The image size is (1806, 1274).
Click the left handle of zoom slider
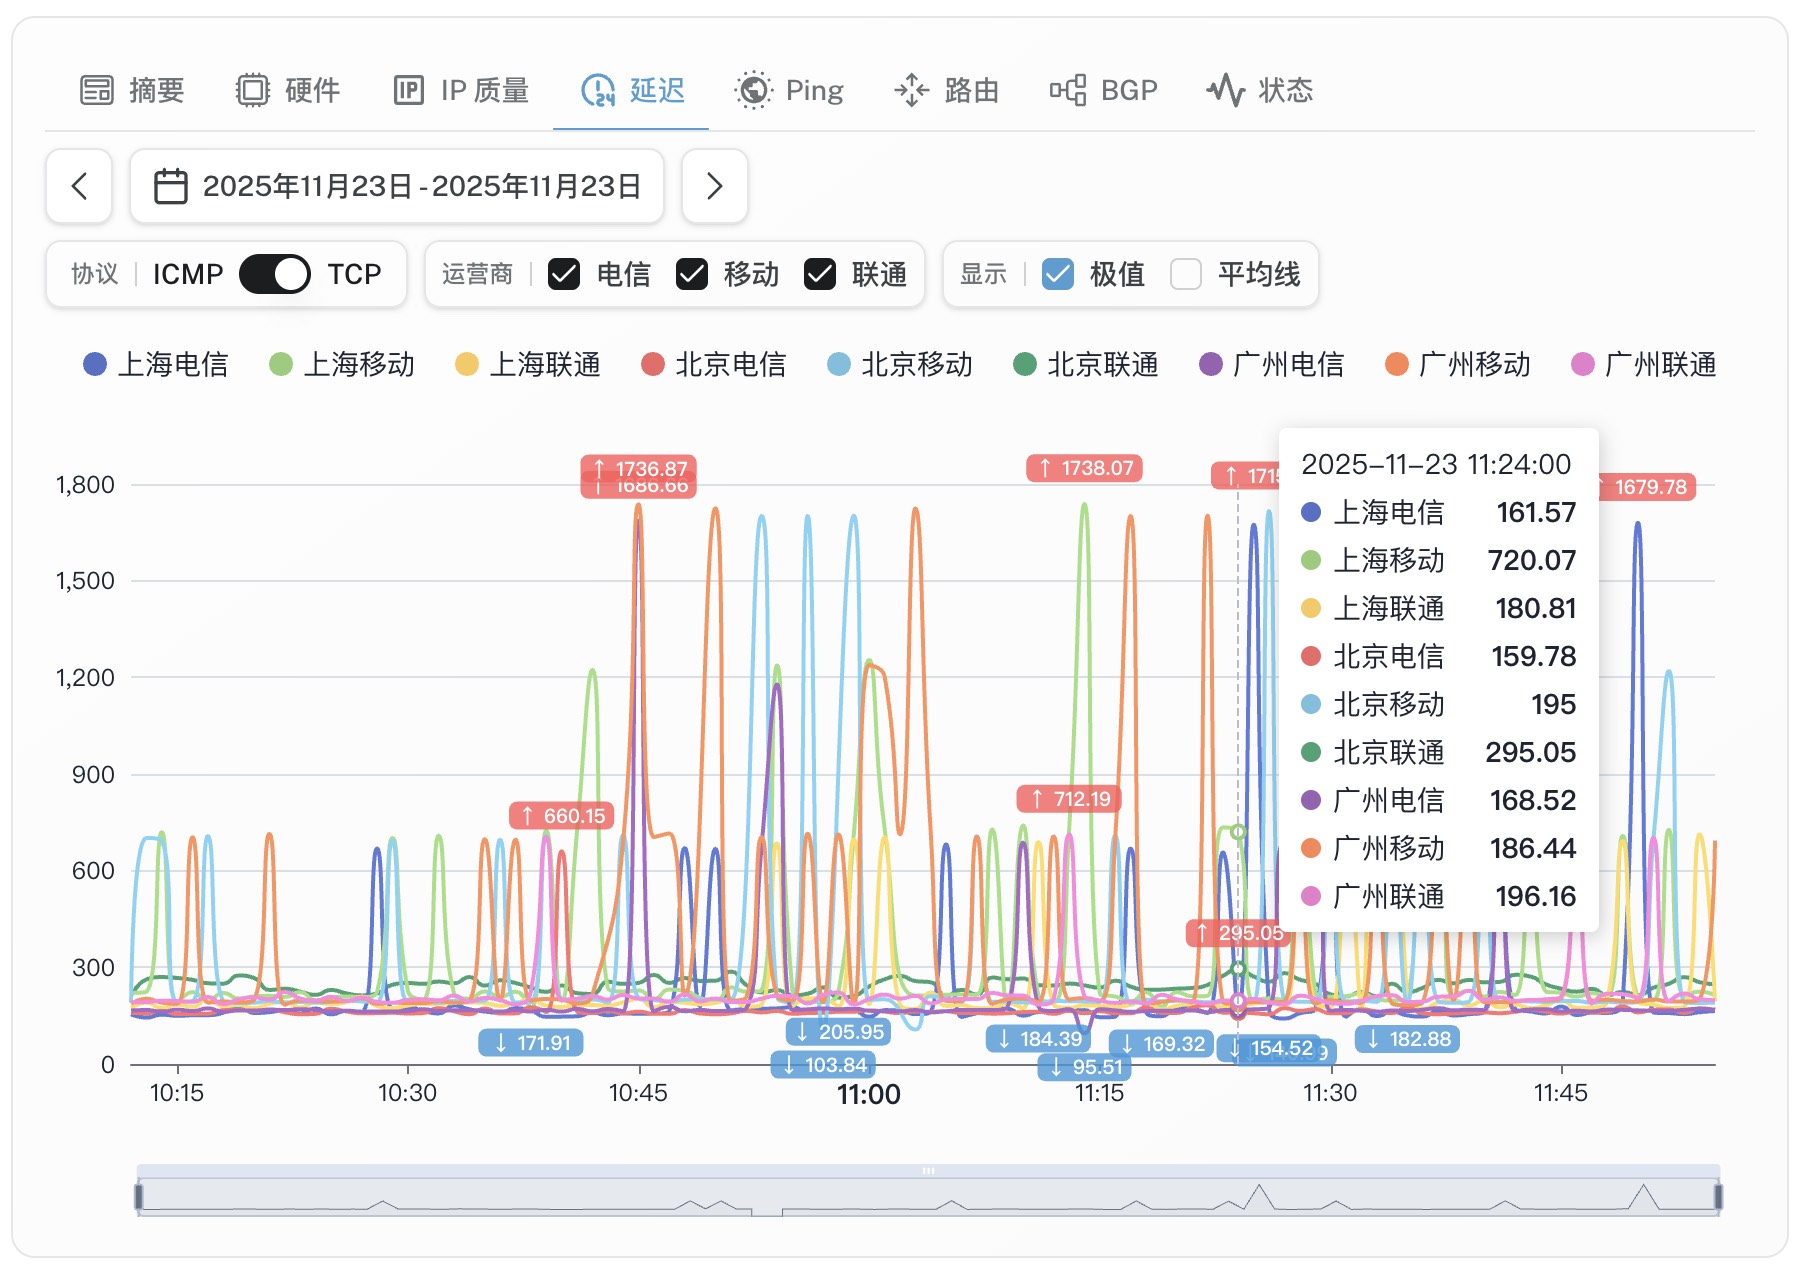pyautogui.click(x=139, y=1196)
